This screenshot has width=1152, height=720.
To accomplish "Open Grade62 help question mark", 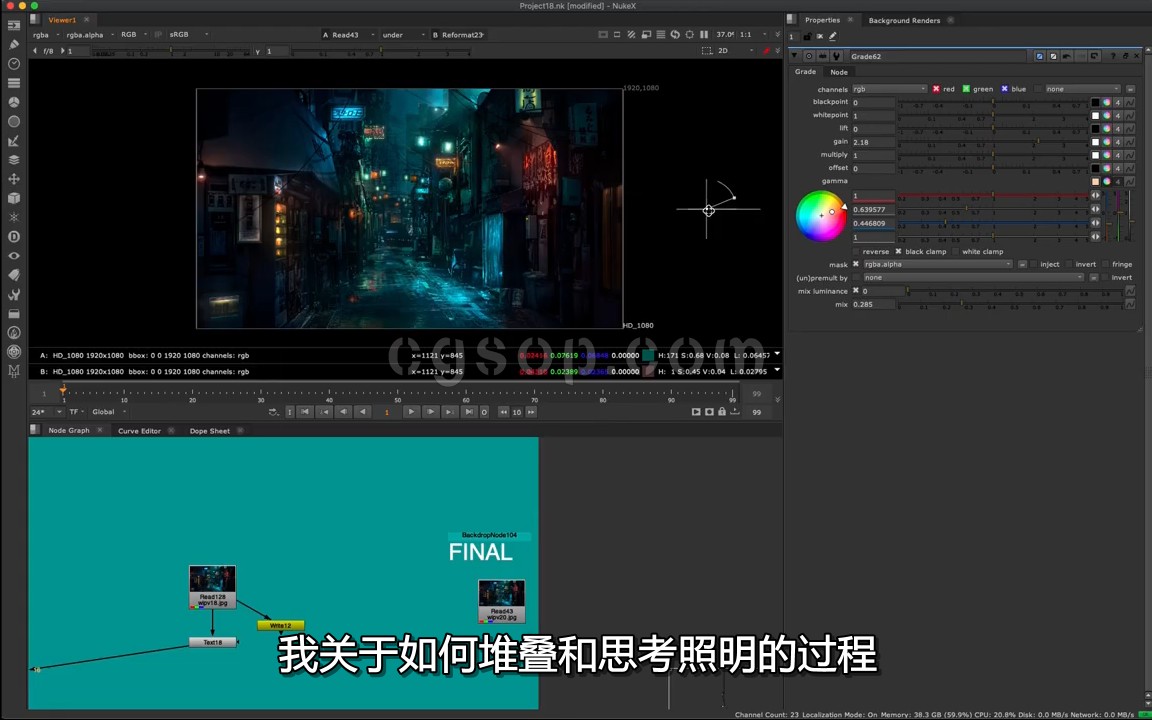I will [1113, 56].
